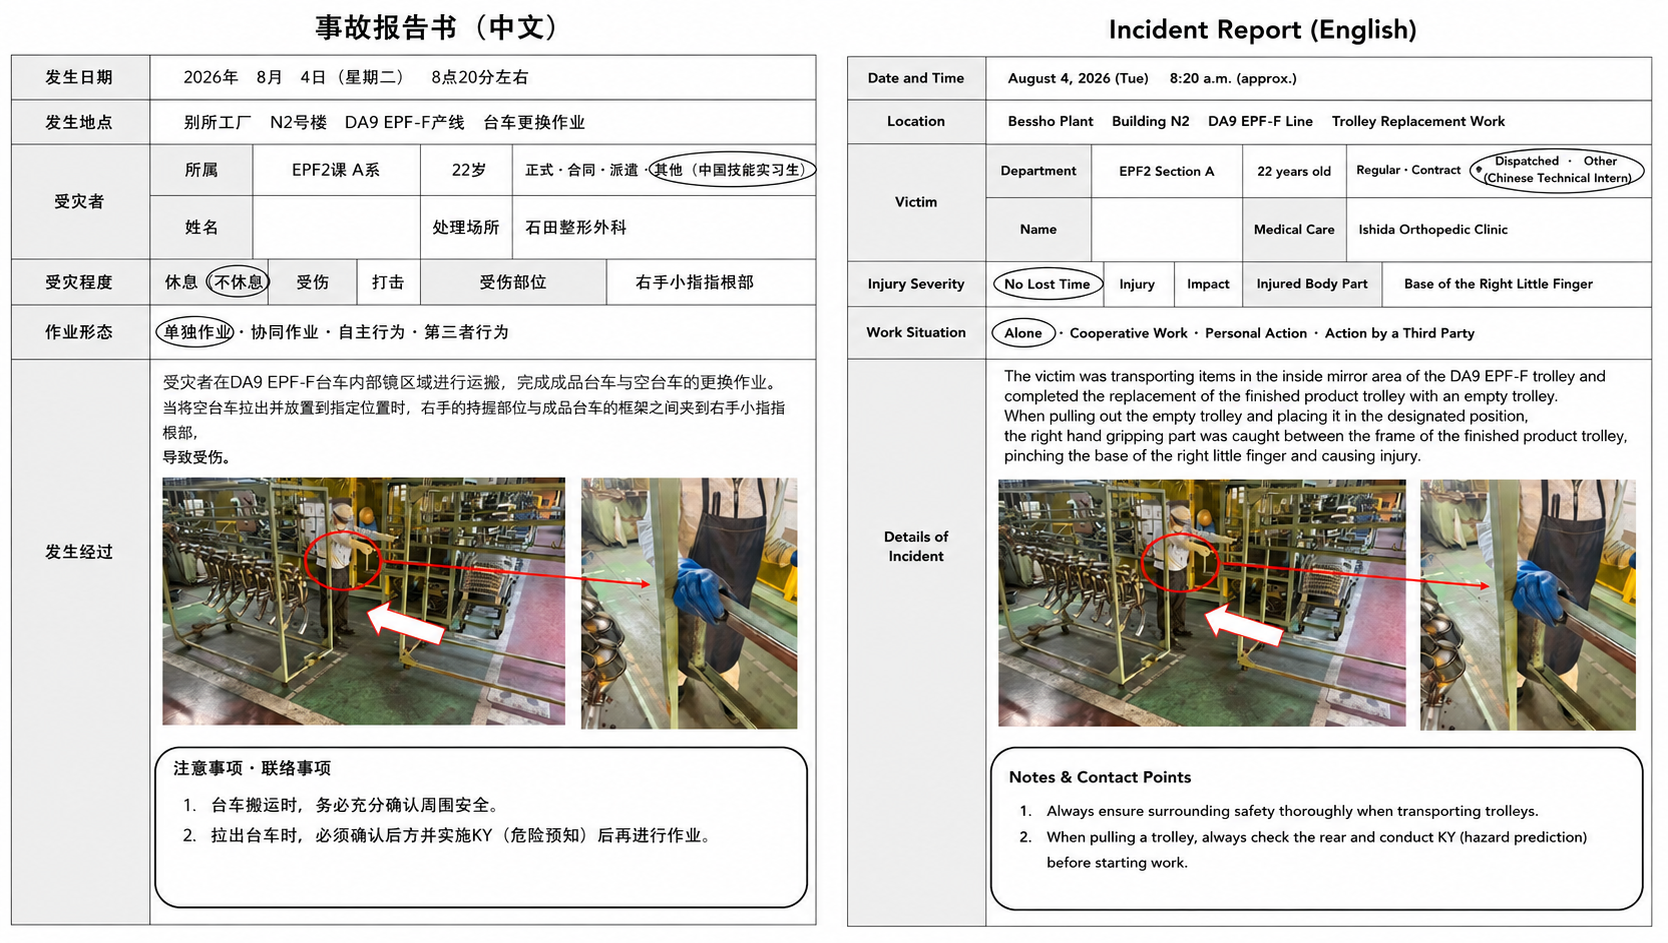Click the 'Bessho Plant' location text

(x=1050, y=121)
